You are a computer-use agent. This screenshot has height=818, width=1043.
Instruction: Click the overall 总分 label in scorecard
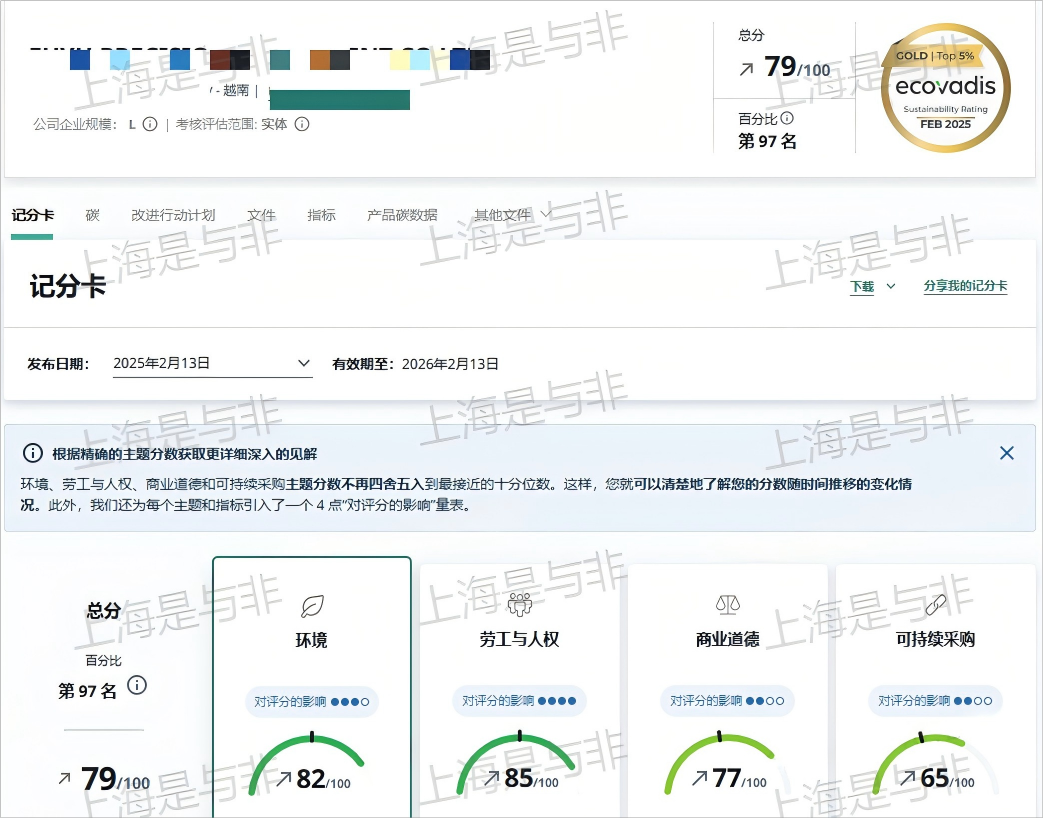pyautogui.click(x=104, y=611)
